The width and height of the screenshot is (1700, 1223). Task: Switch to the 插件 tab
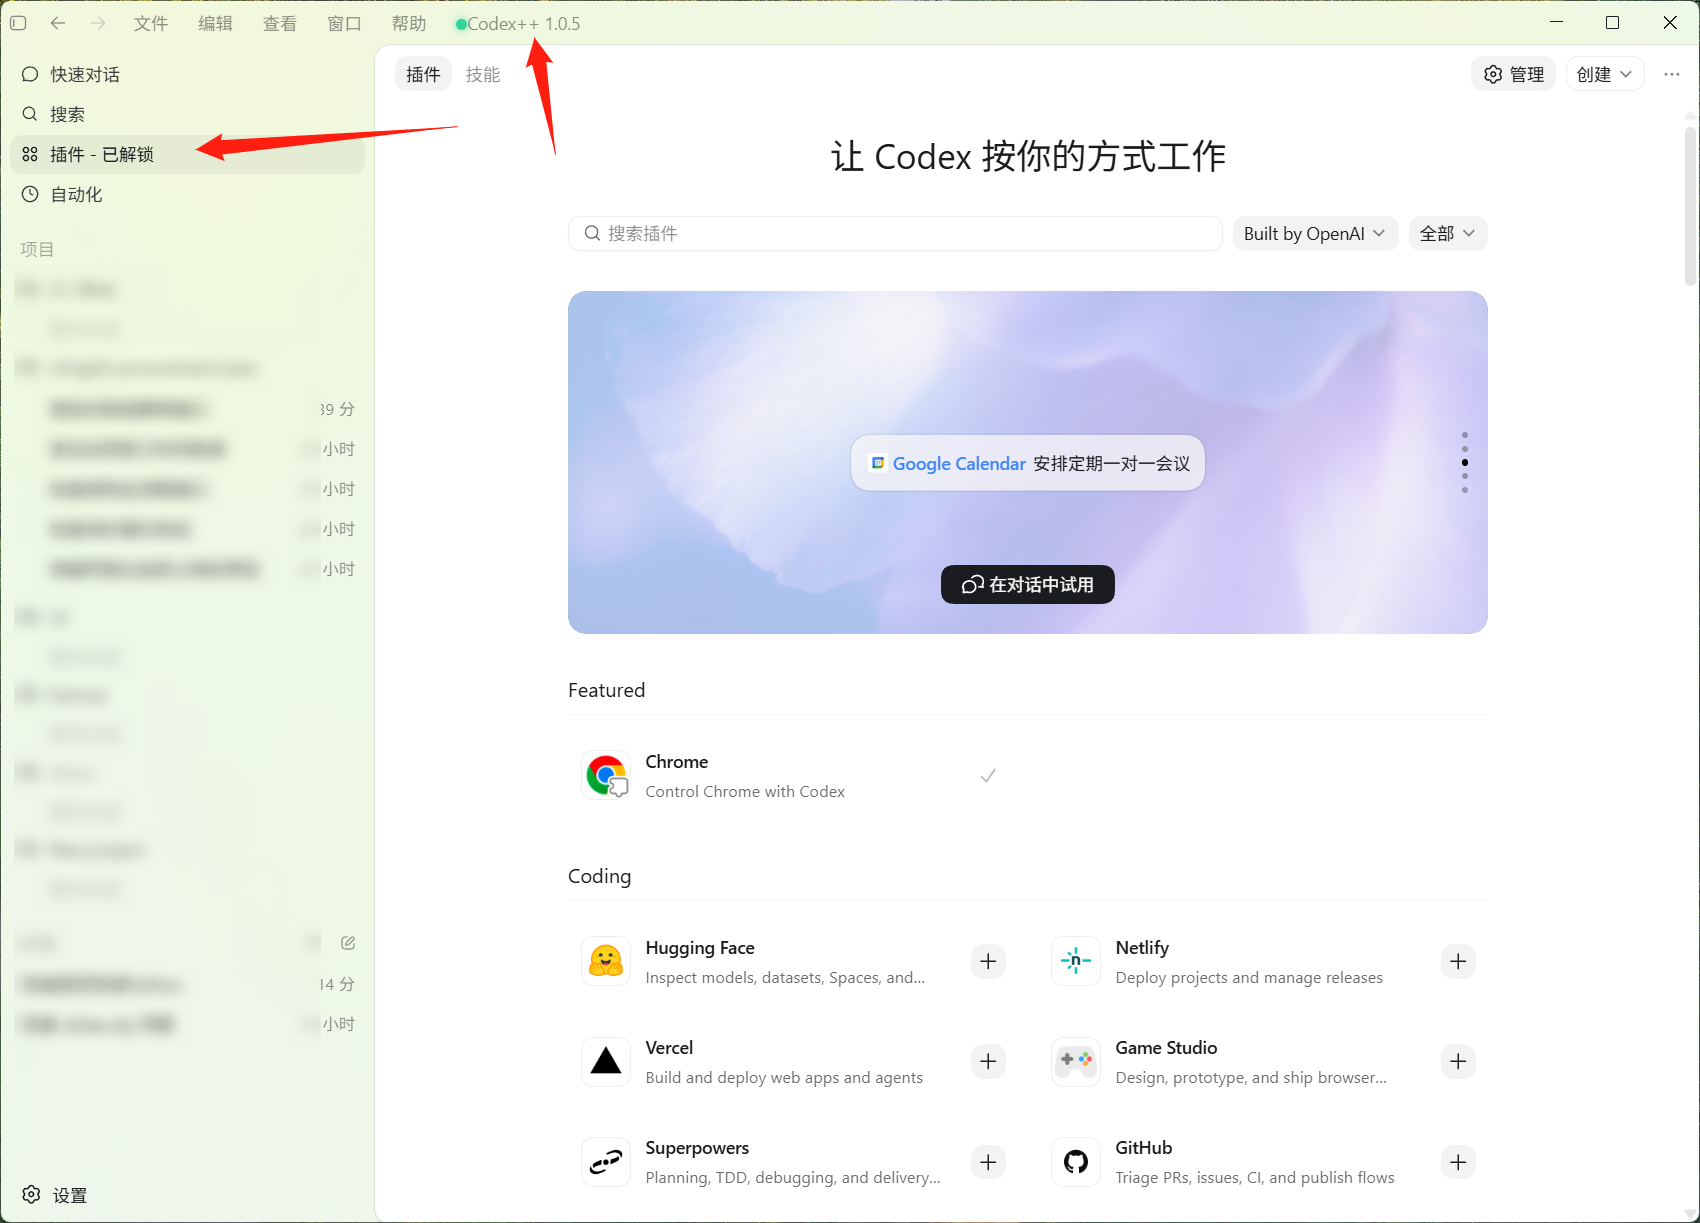click(423, 74)
